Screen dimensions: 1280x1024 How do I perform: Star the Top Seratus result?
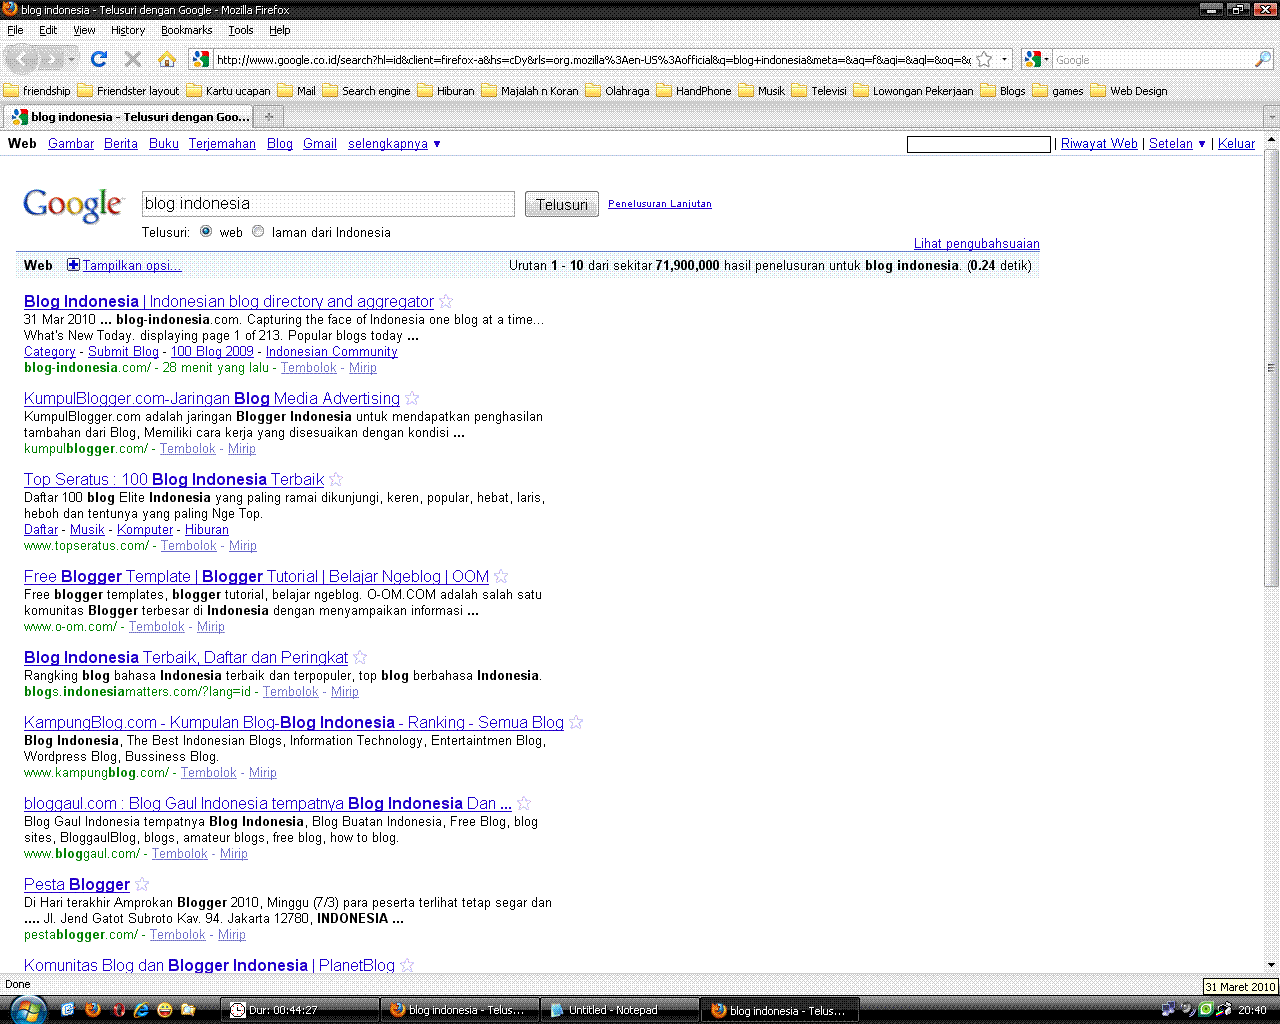point(336,479)
